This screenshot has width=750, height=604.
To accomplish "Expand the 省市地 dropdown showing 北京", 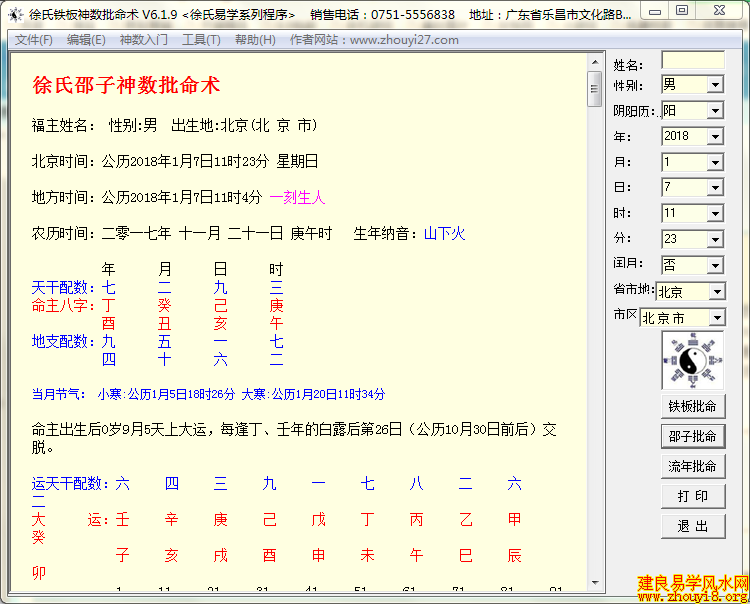I will tap(717, 291).
